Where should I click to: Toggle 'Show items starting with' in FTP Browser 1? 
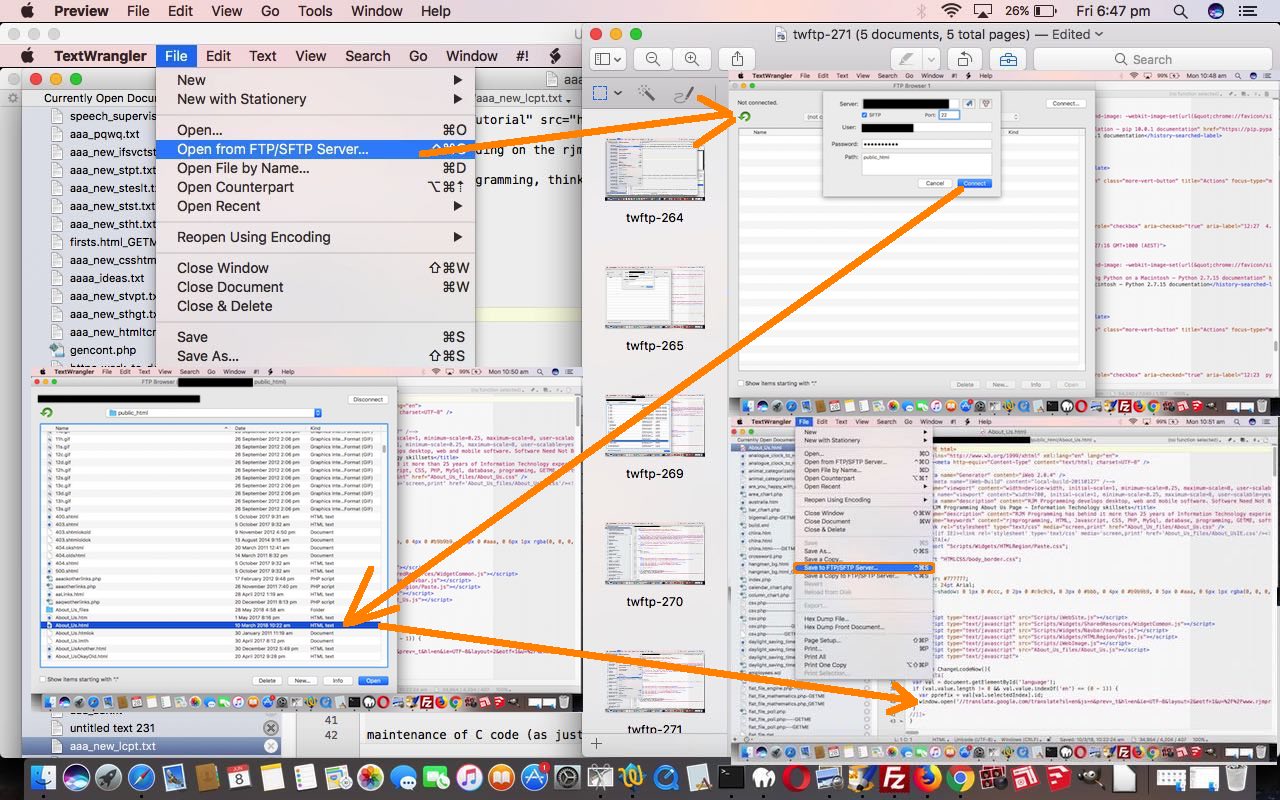[x=741, y=383]
